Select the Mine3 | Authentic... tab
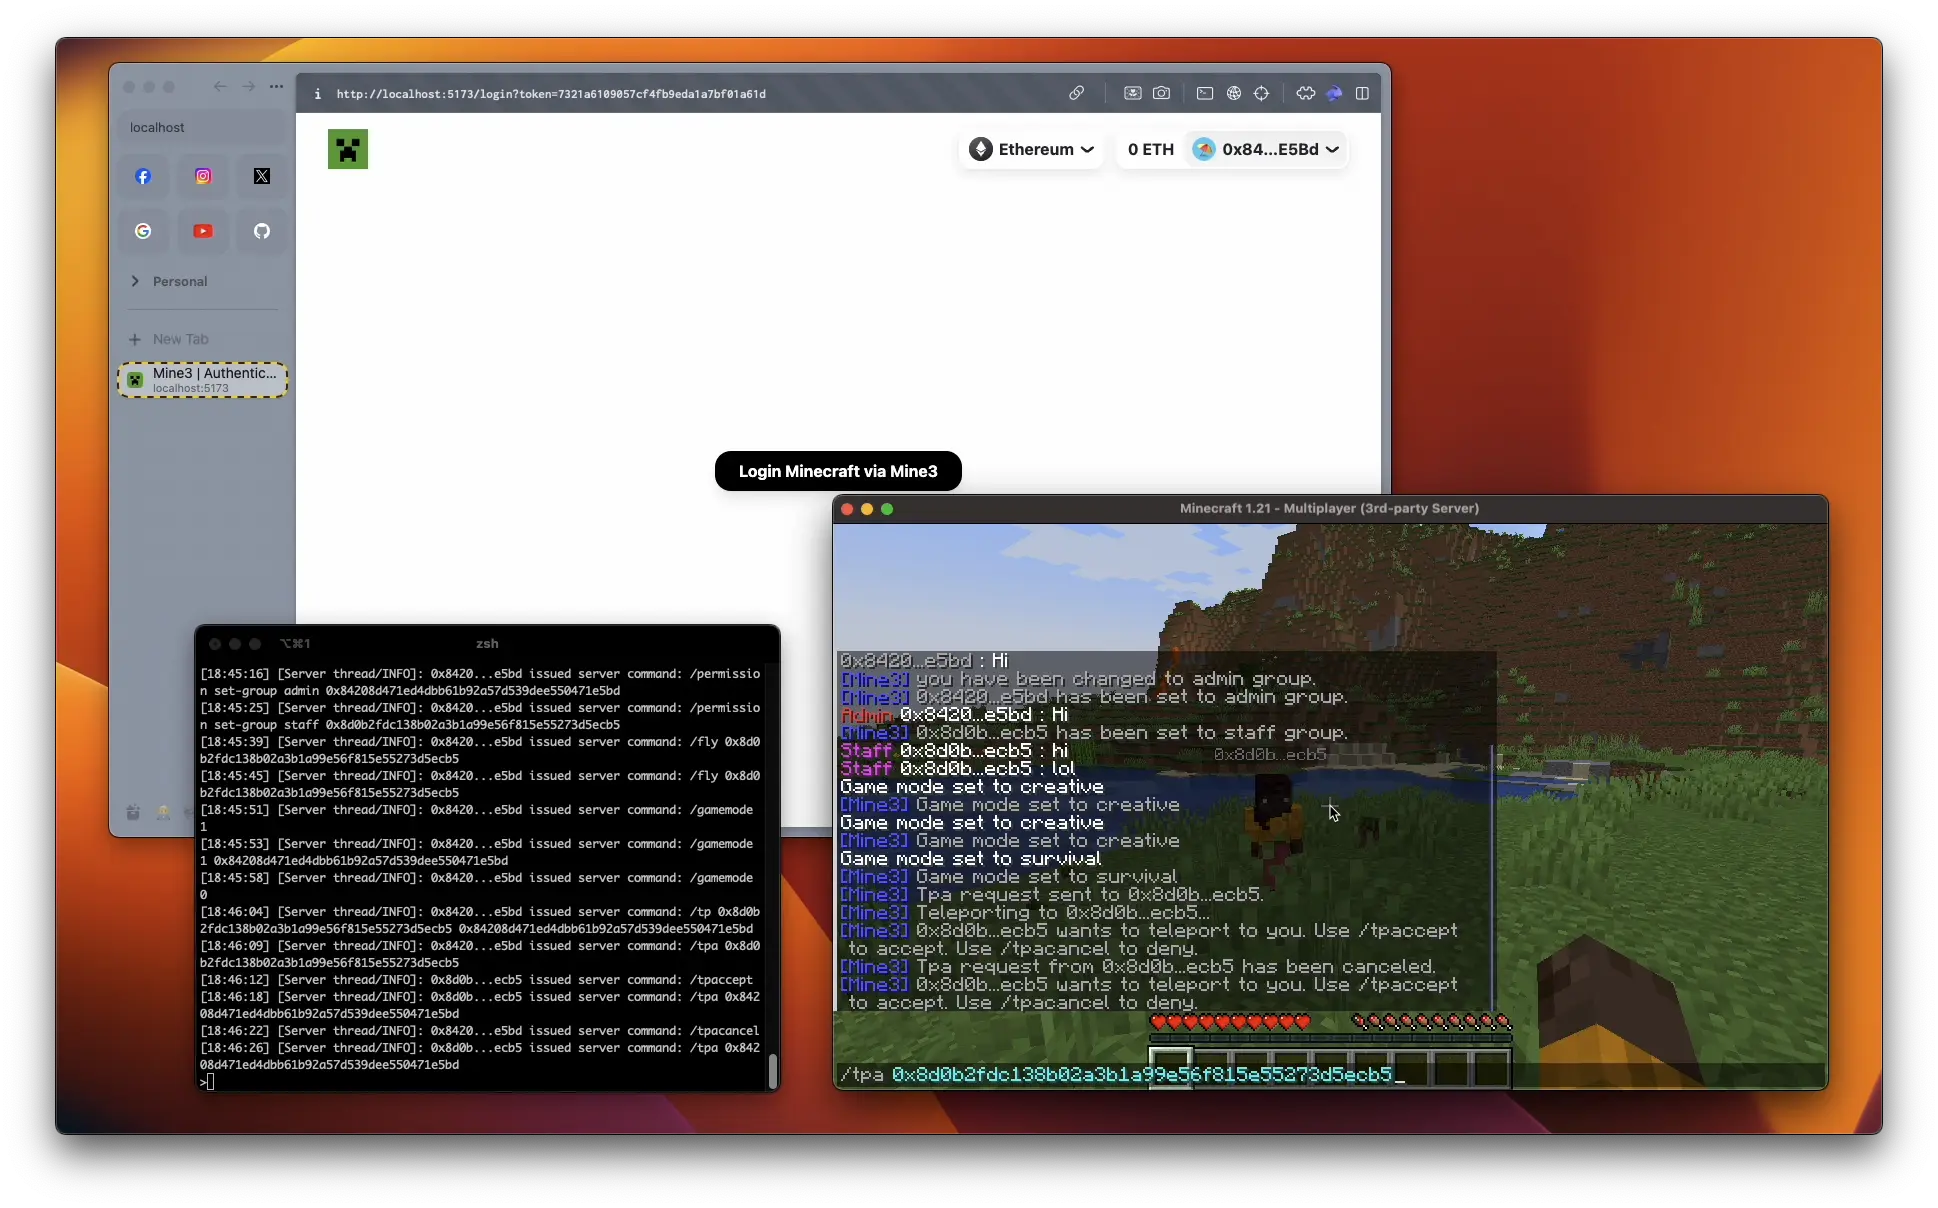 click(203, 380)
